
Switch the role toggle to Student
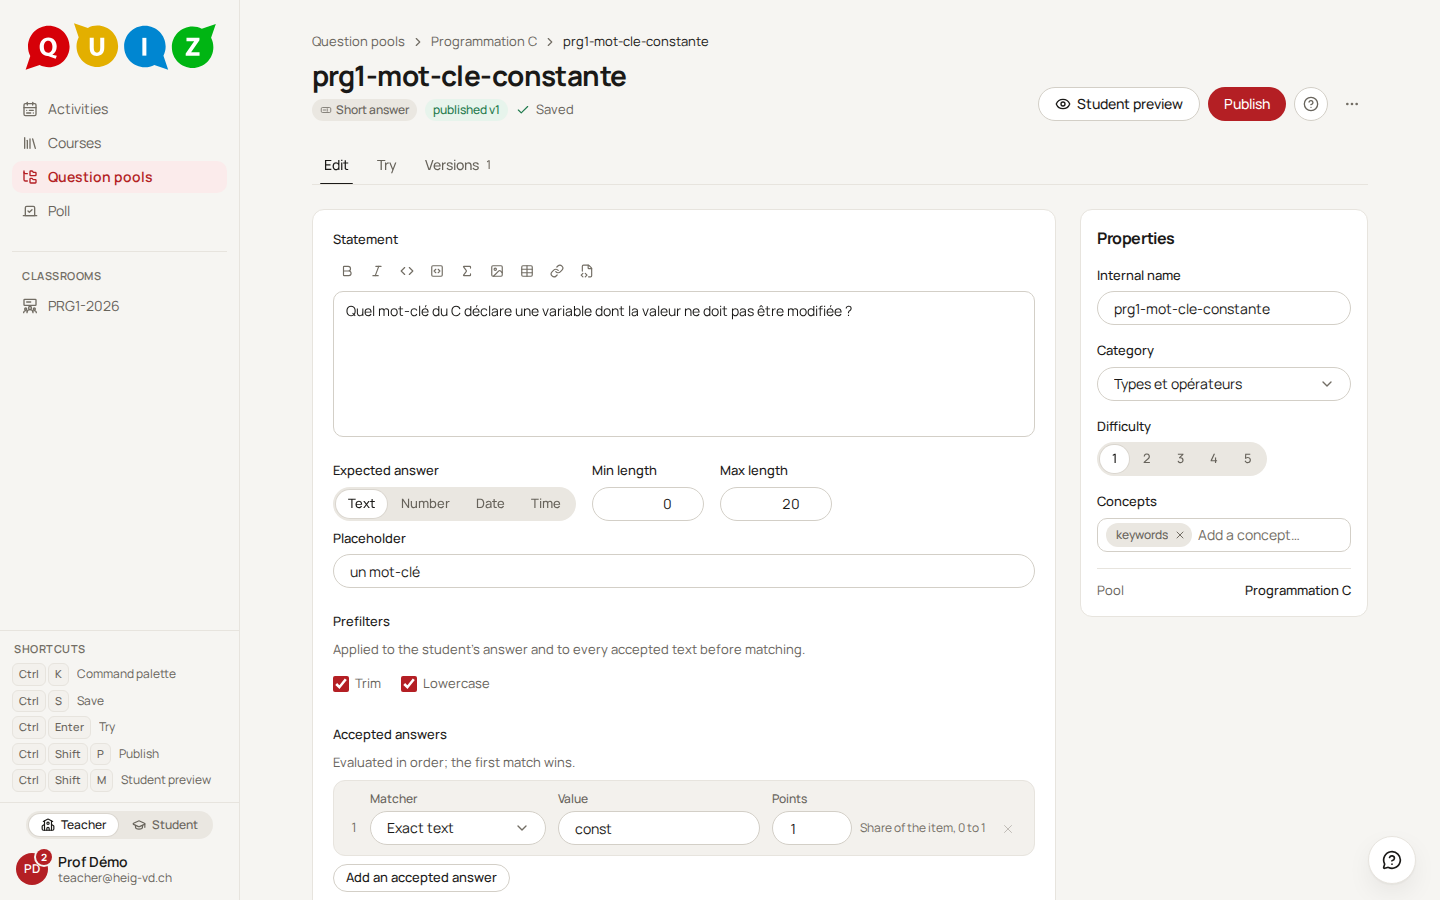click(165, 825)
